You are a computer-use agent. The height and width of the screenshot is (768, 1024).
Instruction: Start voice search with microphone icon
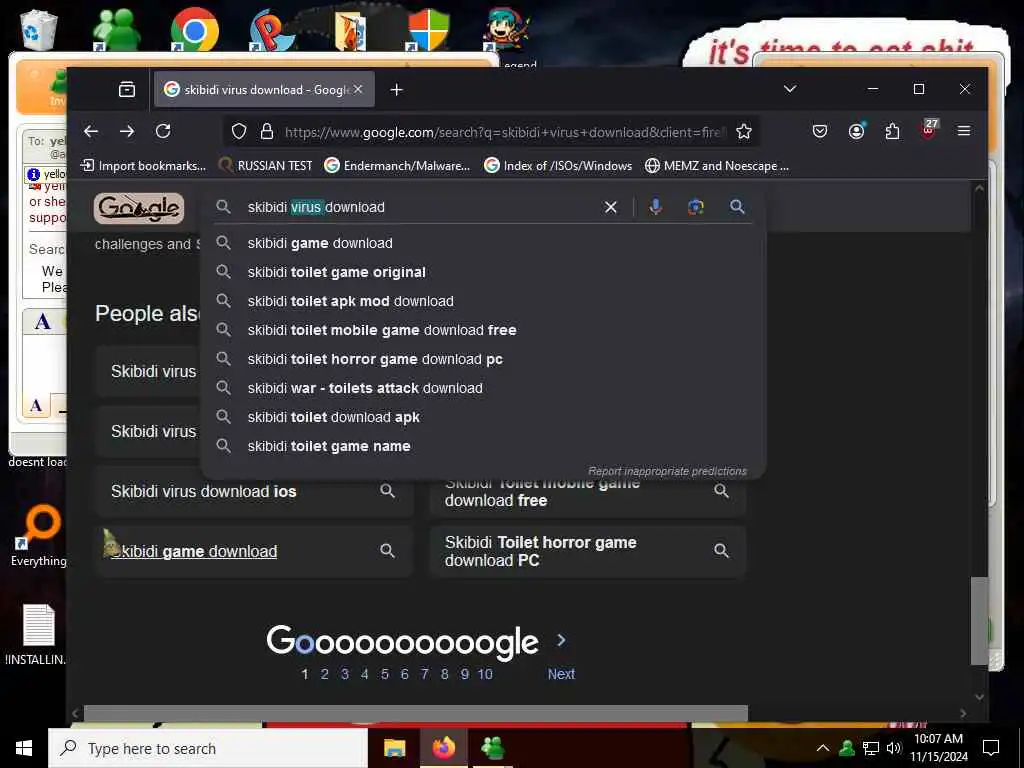tap(655, 207)
